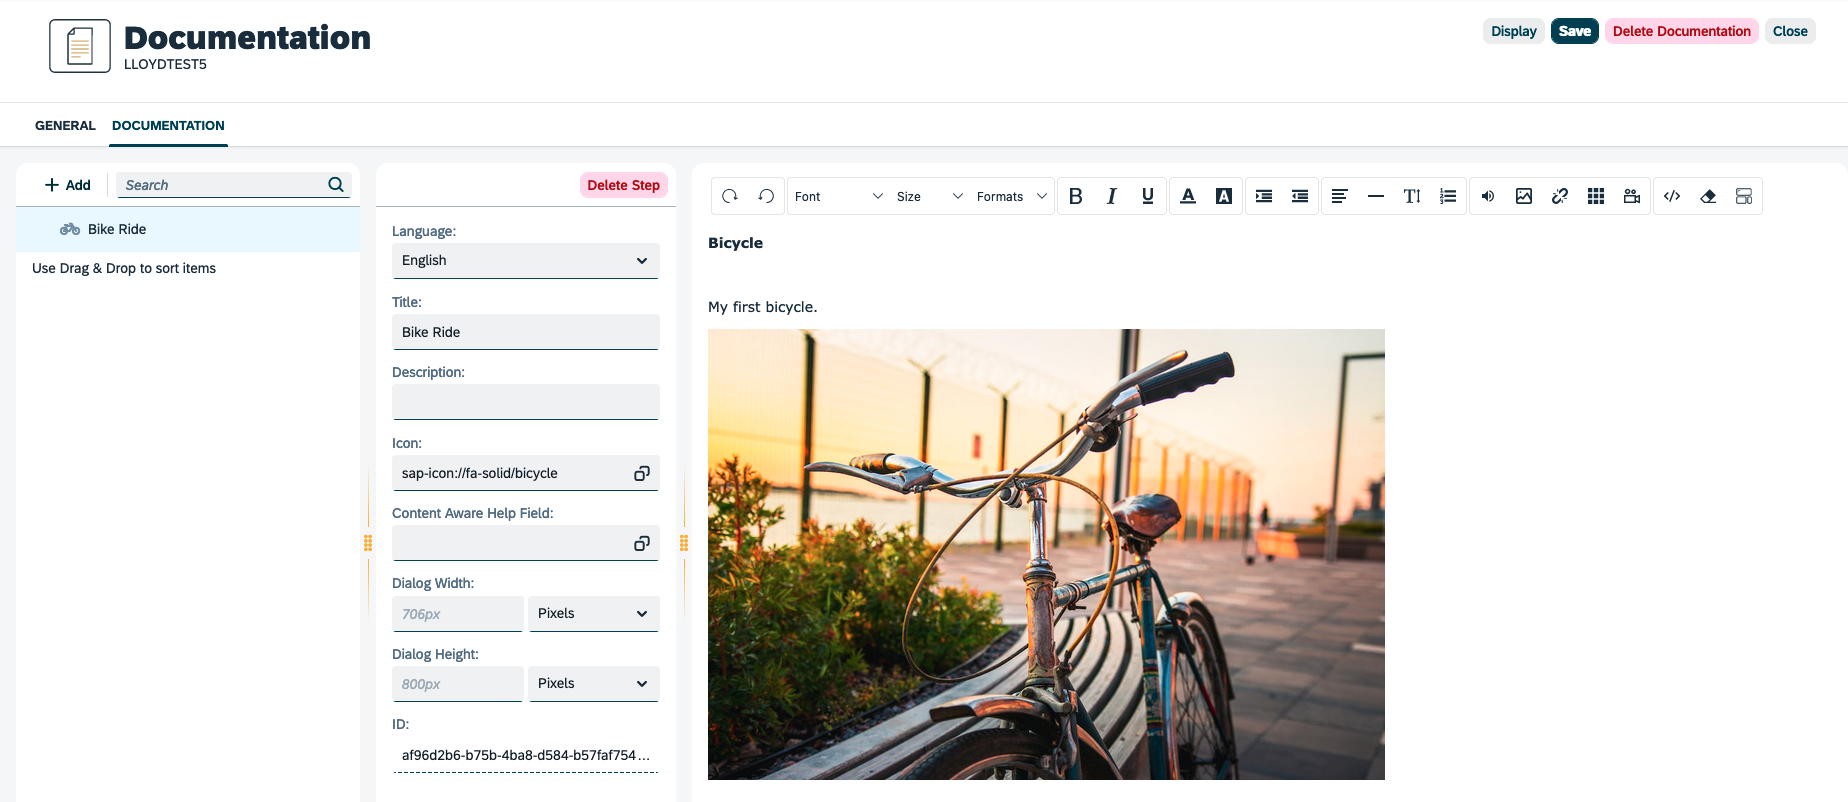The width and height of the screenshot is (1848, 802).
Task: Open the Dialog Height unit dropdown
Action: click(594, 684)
